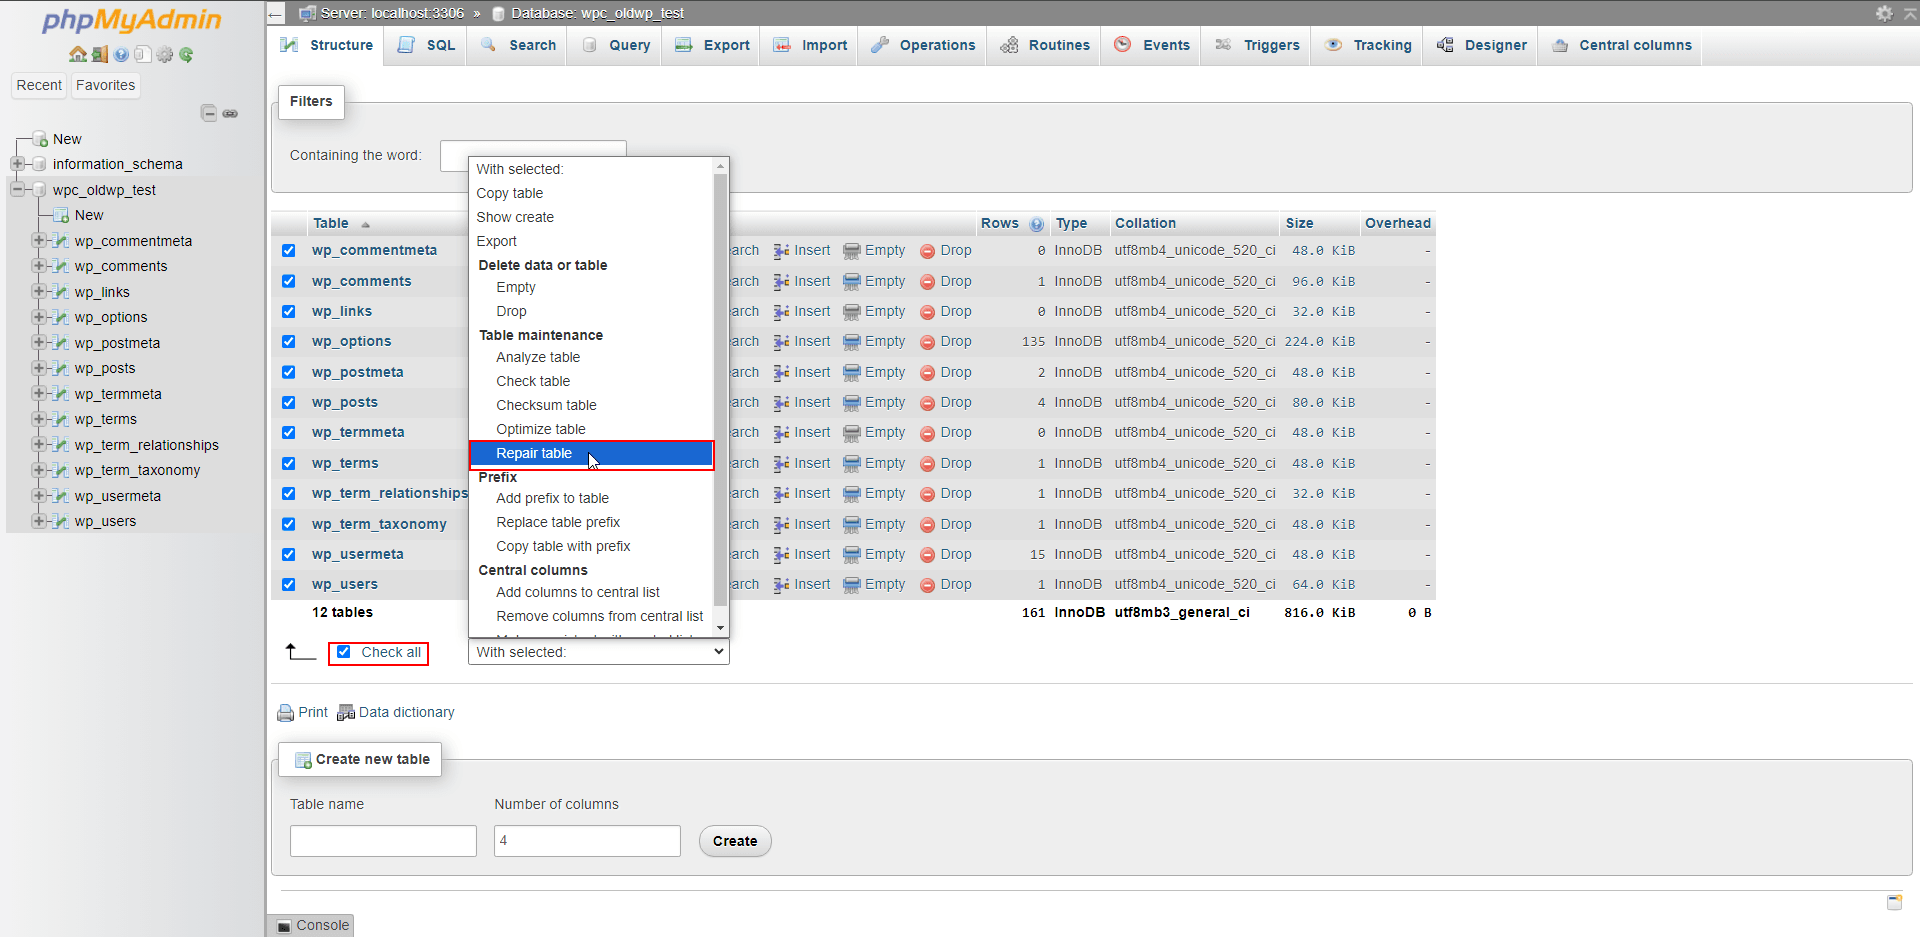Click Insert icon for wp_usermeta row
1920x937 pixels.
click(x=781, y=555)
